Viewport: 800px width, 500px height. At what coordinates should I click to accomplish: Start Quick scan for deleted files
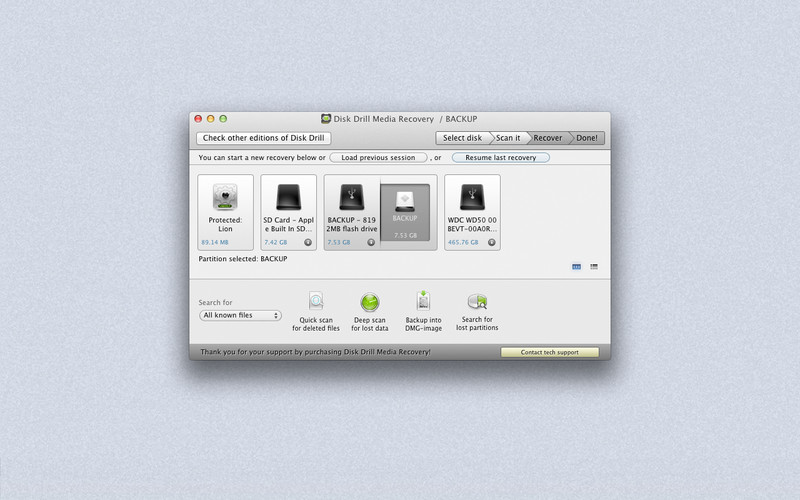coord(316,301)
